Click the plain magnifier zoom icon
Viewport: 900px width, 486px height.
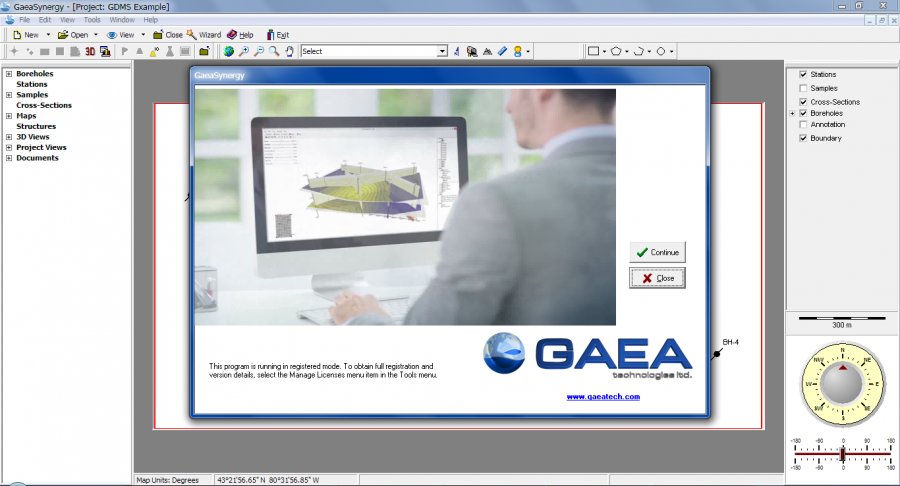(274, 51)
